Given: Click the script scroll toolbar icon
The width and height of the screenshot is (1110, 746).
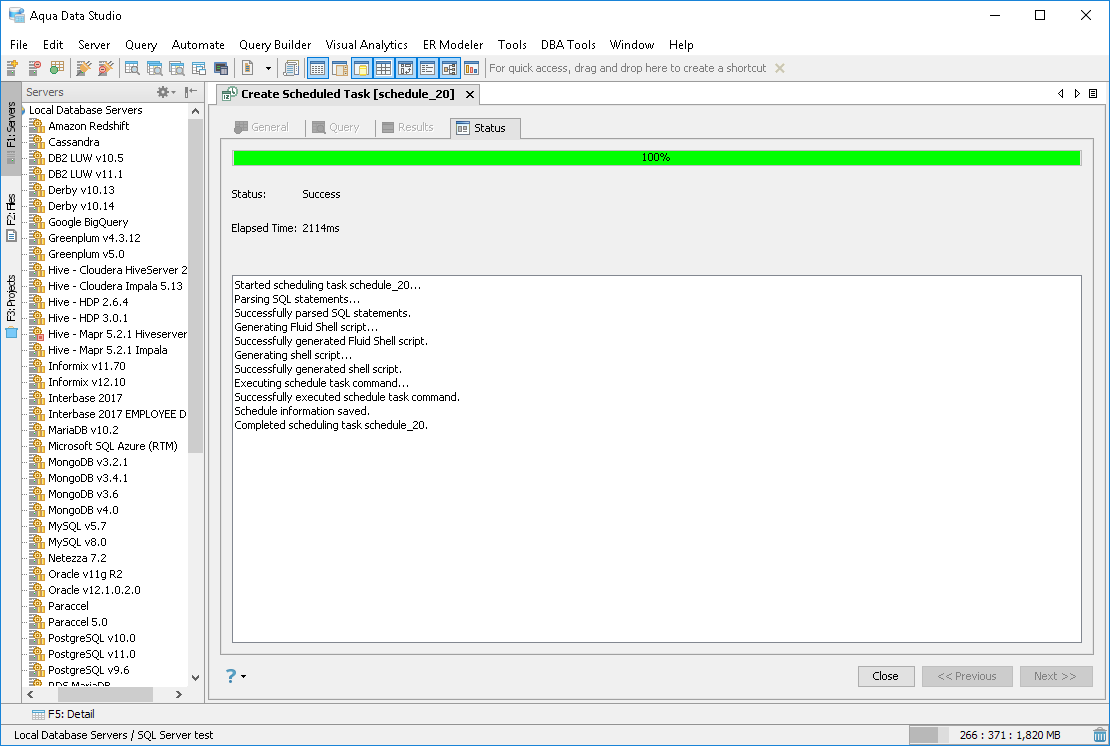Looking at the screenshot, I should [290, 68].
